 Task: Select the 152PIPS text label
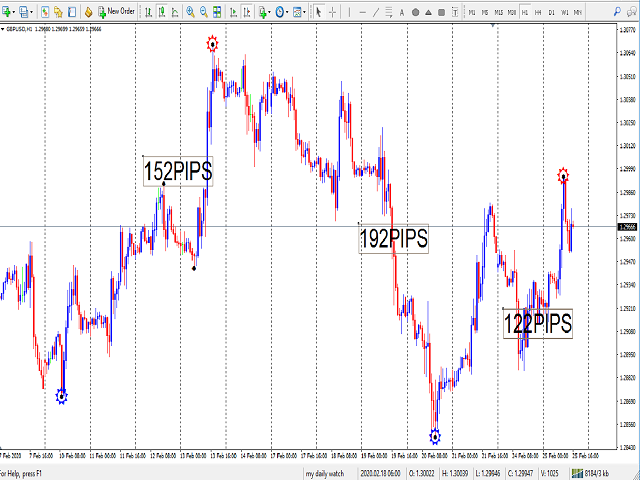click(x=178, y=171)
